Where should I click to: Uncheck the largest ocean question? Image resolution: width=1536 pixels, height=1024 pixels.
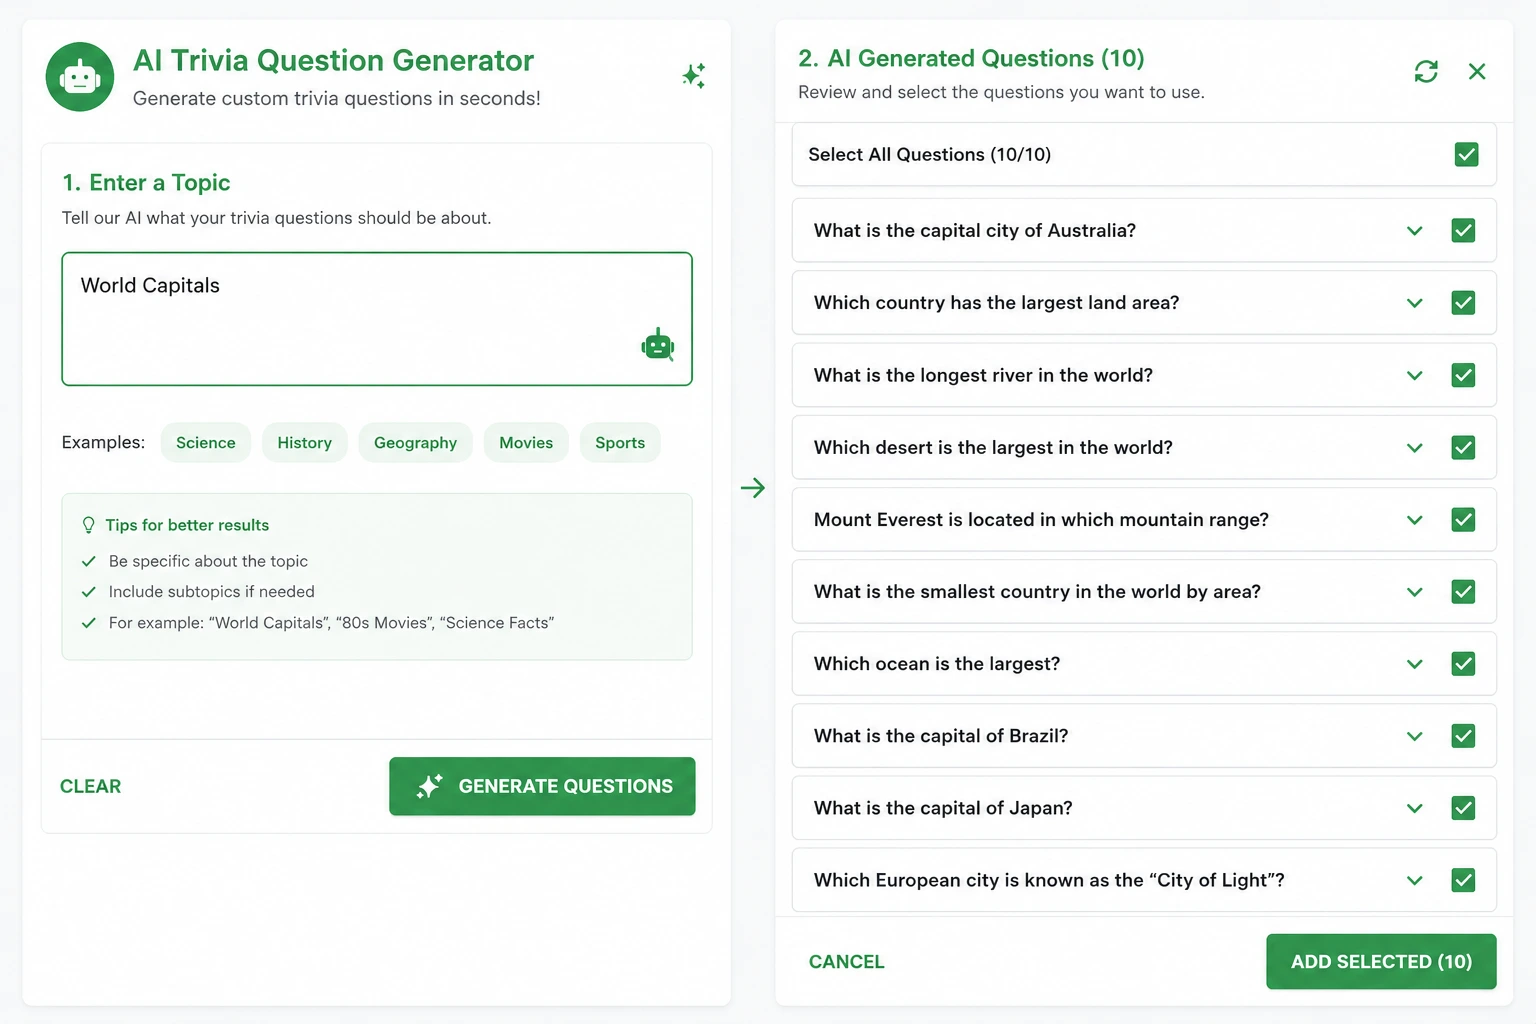(x=1463, y=663)
